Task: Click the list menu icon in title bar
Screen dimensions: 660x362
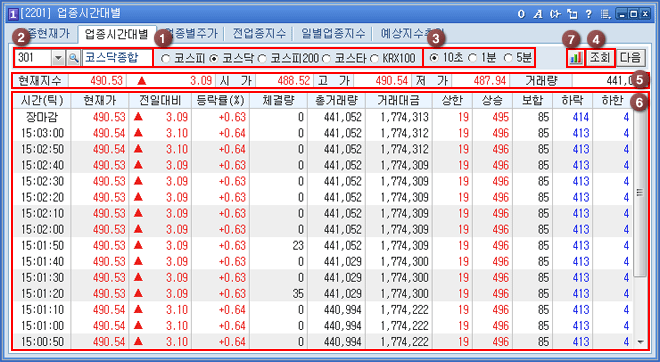Action: 606,14
